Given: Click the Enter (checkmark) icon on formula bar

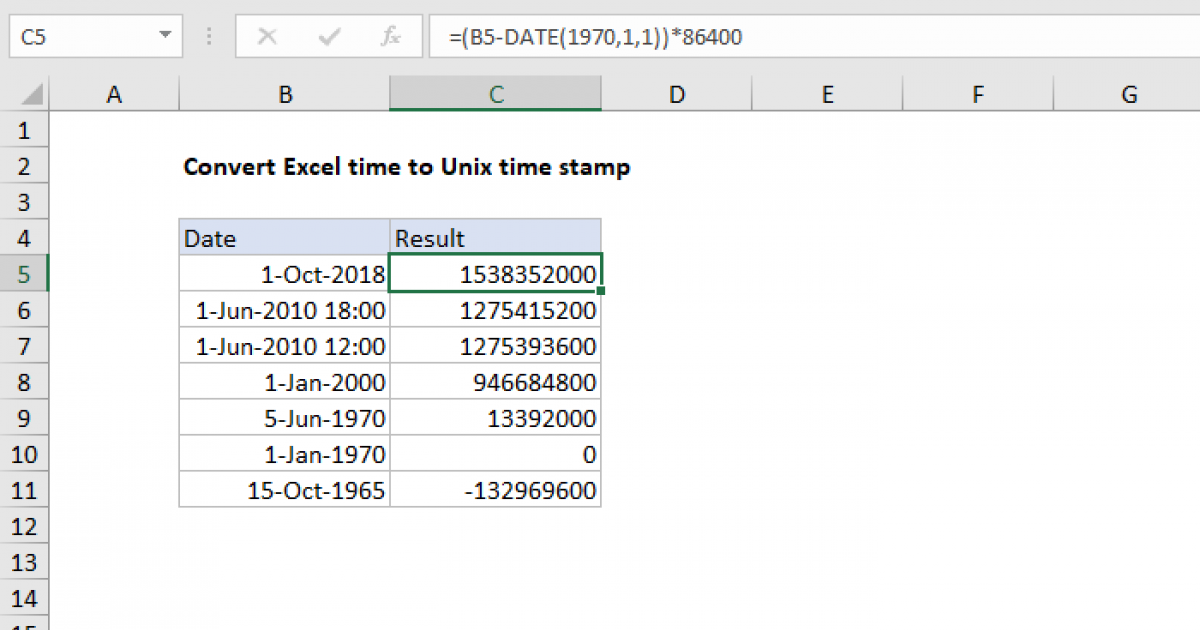Looking at the screenshot, I should [328, 36].
